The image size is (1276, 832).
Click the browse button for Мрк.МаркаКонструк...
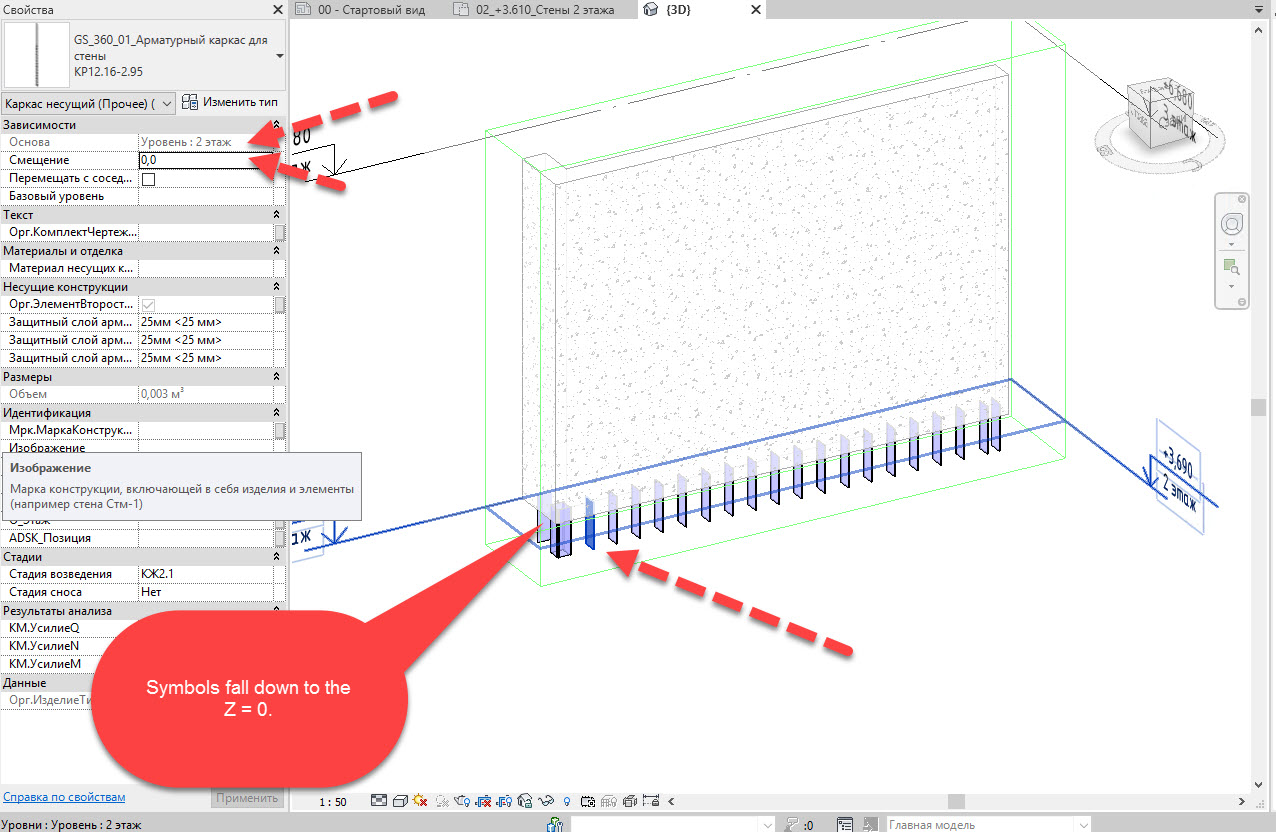click(x=280, y=430)
